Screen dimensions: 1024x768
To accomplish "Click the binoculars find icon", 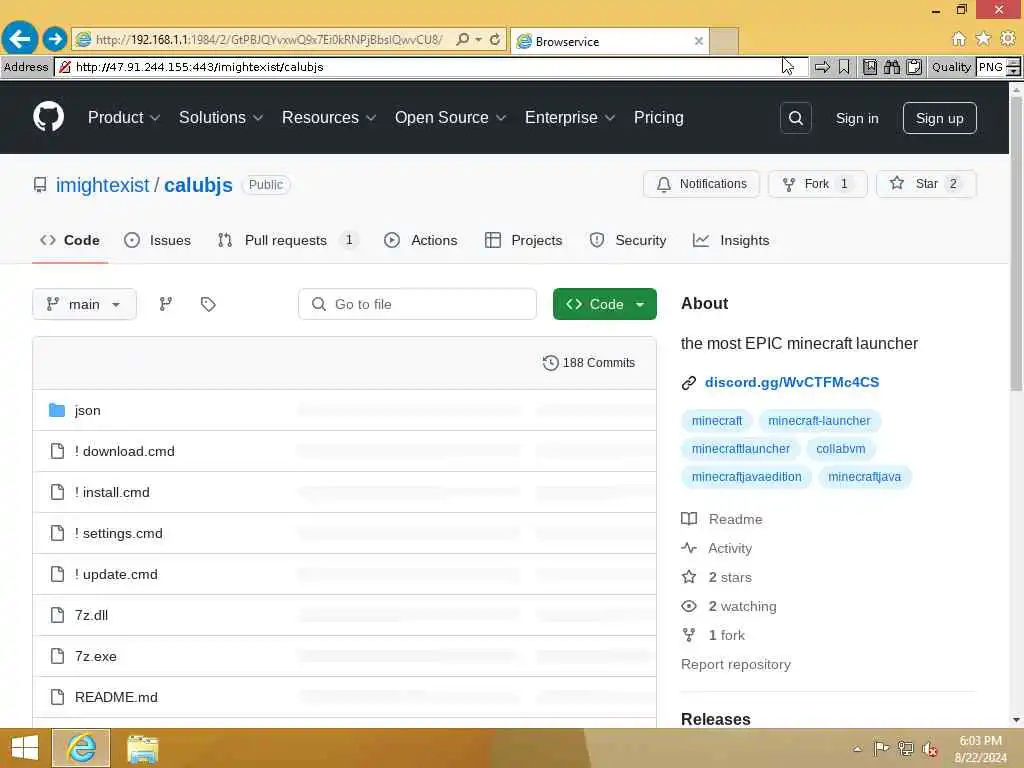I will tap(892, 67).
